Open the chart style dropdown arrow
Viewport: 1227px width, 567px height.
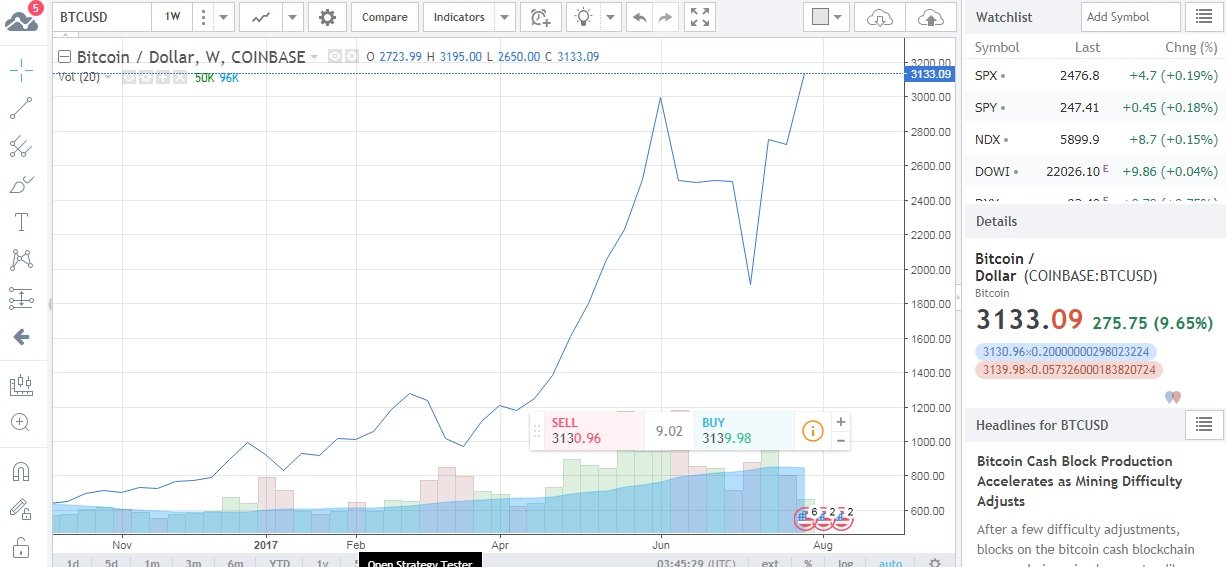coord(292,17)
